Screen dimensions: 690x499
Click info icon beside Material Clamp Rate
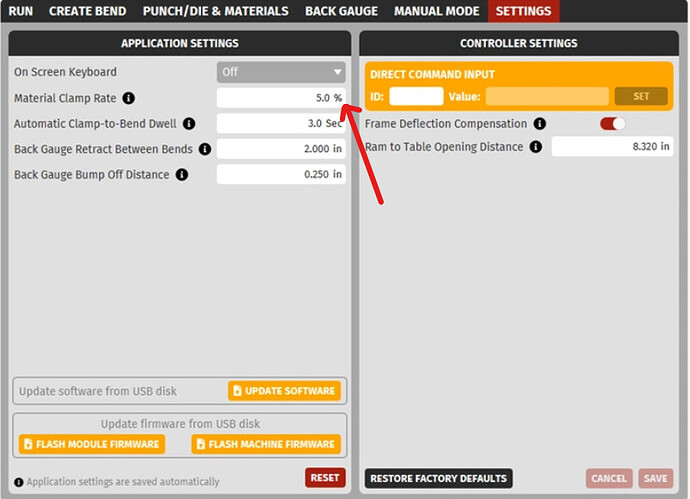coord(128,99)
